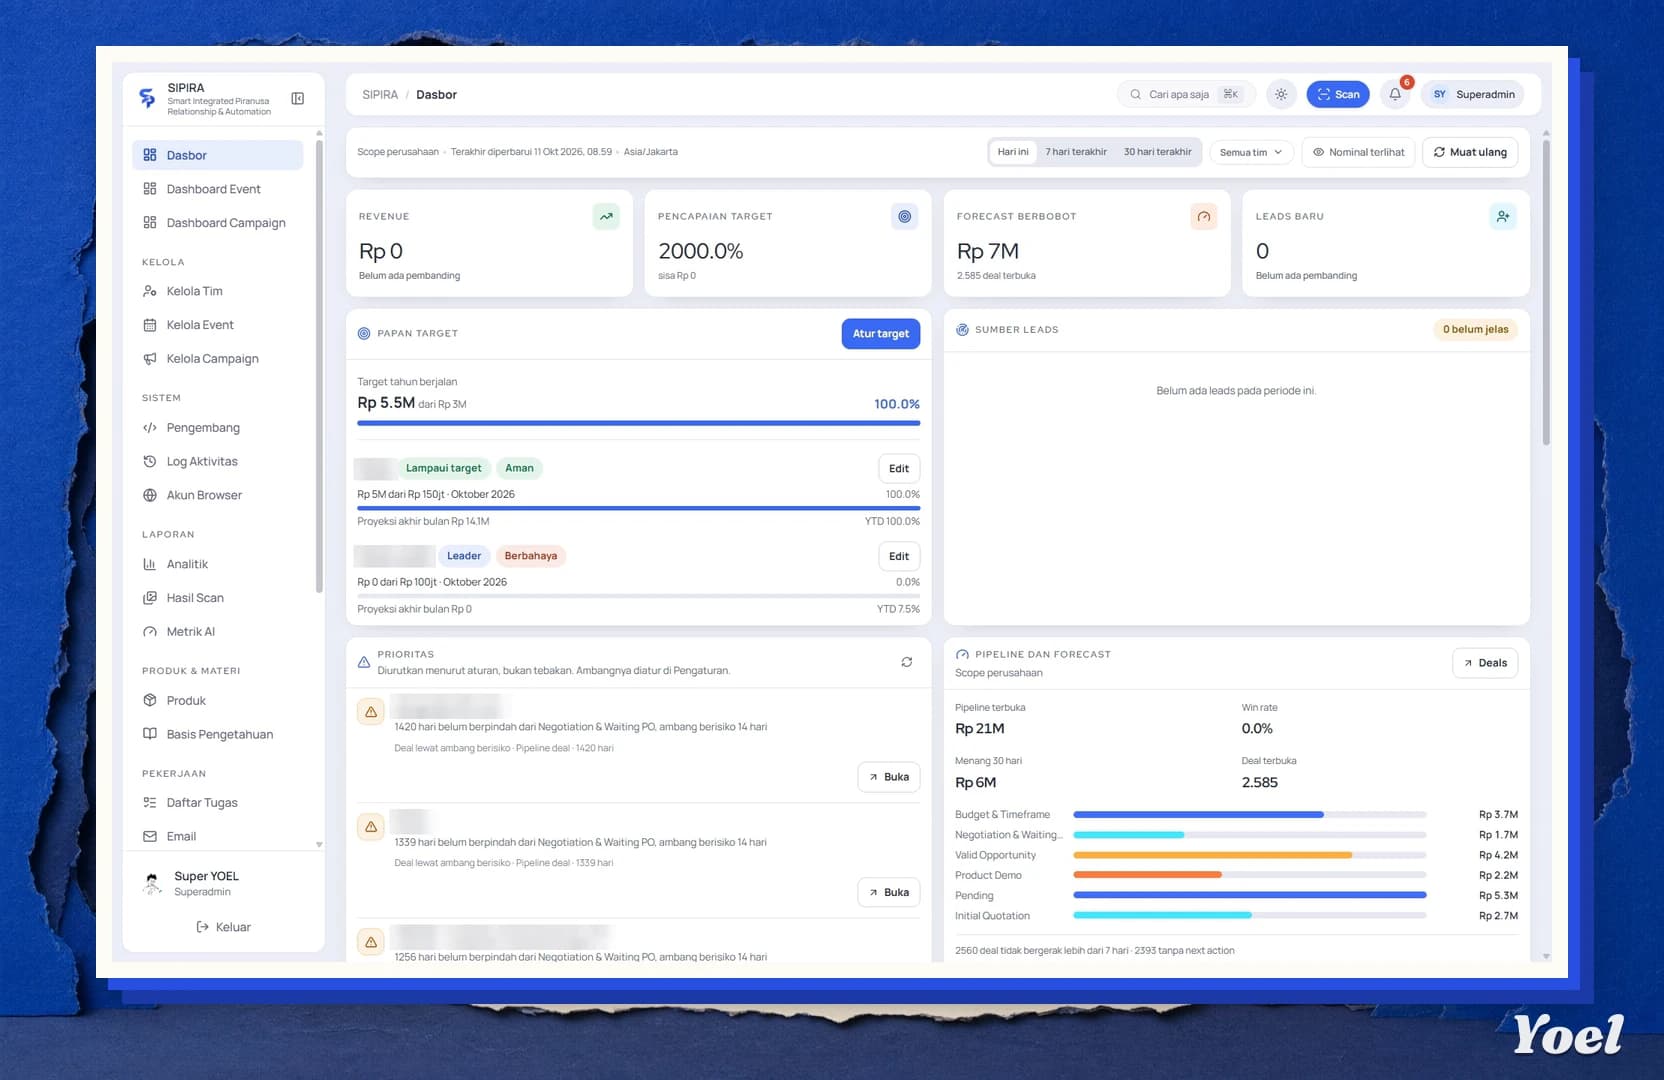The height and width of the screenshot is (1080, 1664).
Task: Click the Basis Pengetahuan book icon
Action: [150, 734]
